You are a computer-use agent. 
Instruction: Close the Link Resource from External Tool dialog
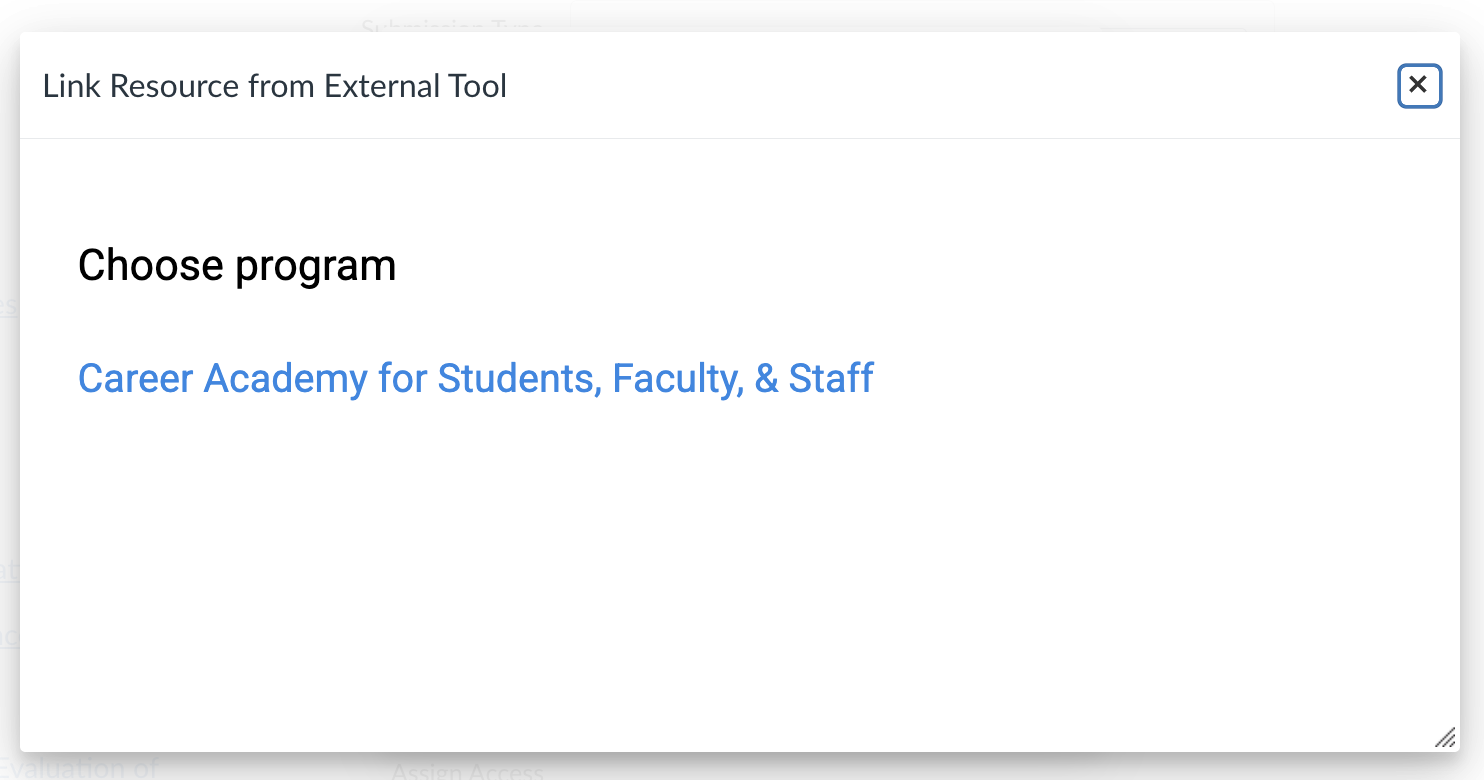tap(1419, 86)
